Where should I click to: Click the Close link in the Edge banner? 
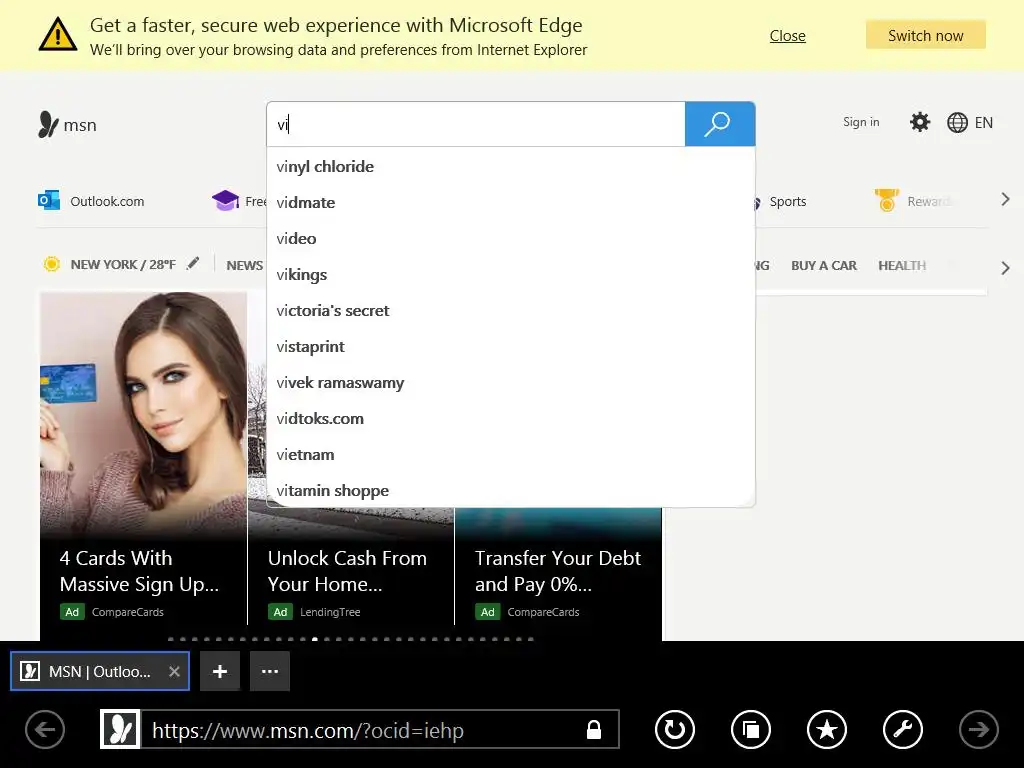pos(787,35)
